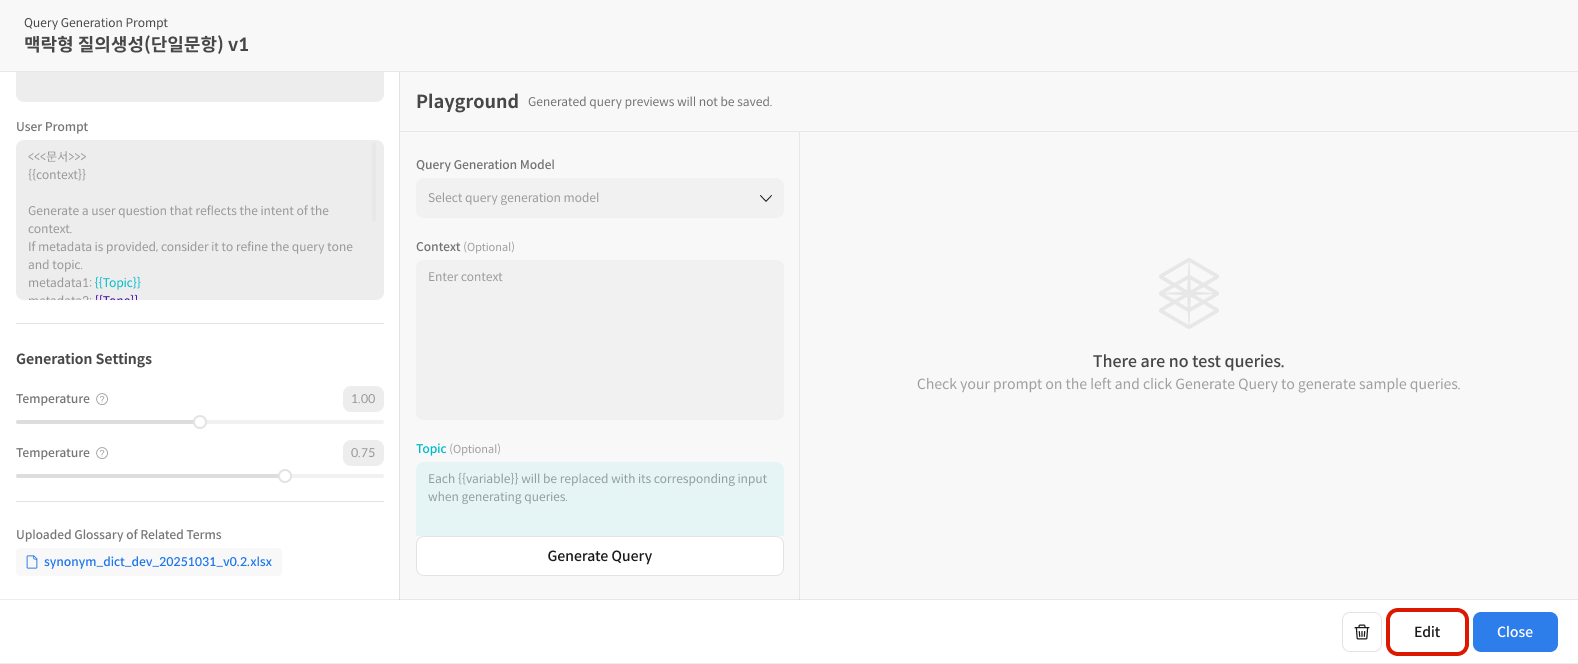Select the 1.00 temperature value box
The width and height of the screenshot is (1578, 664).
coord(363,399)
